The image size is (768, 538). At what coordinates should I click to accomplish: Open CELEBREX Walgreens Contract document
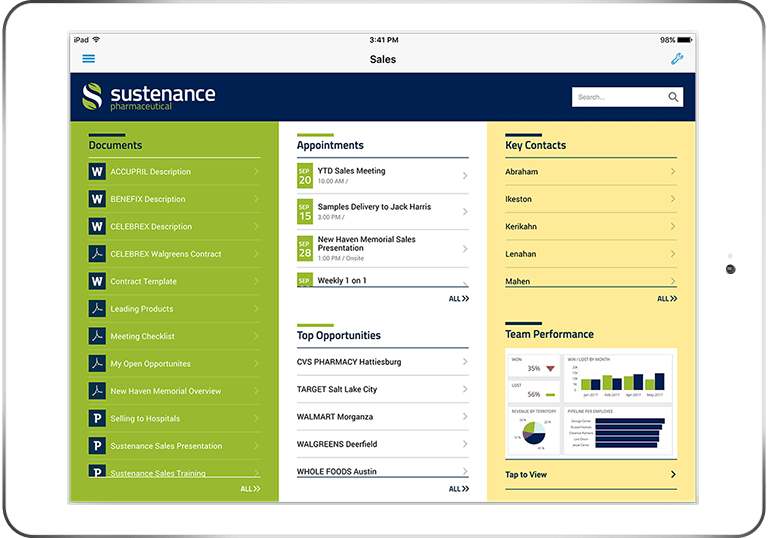174,254
